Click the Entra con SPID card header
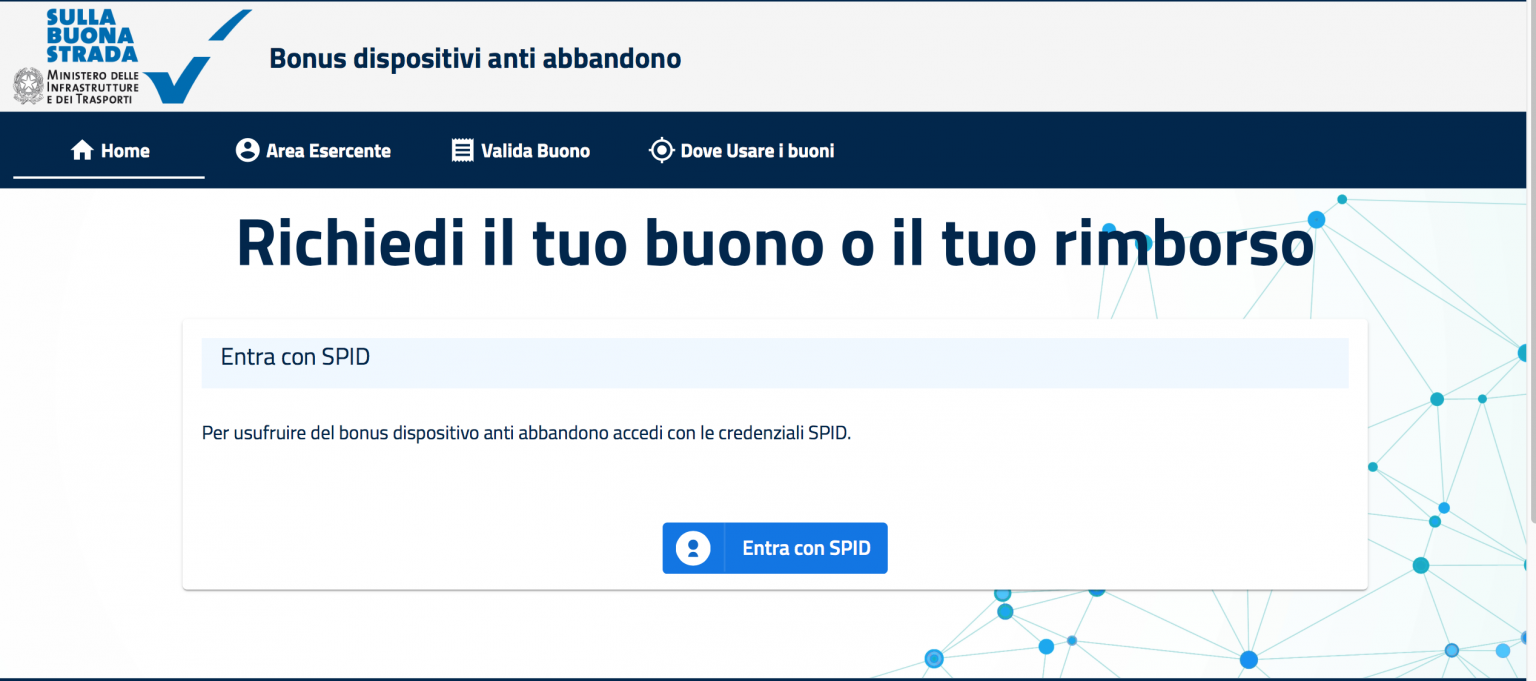Viewport: 1536px width, 681px height. click(775, 362)
